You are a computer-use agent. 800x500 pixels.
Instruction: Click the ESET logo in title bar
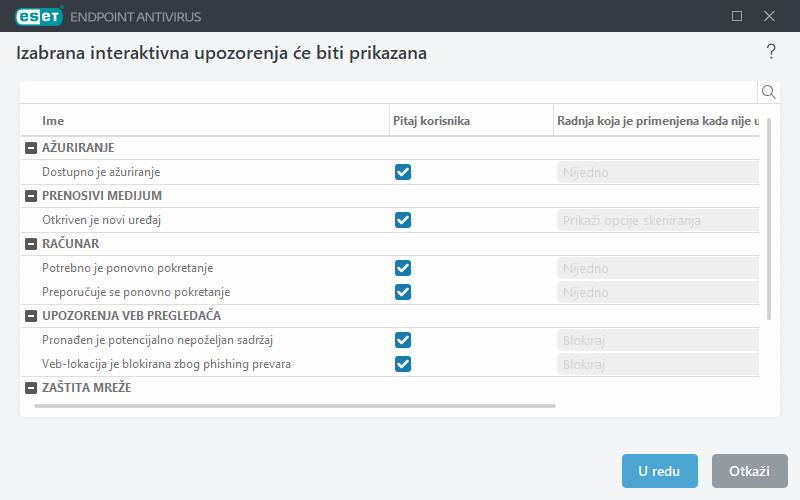coord(39,16)
